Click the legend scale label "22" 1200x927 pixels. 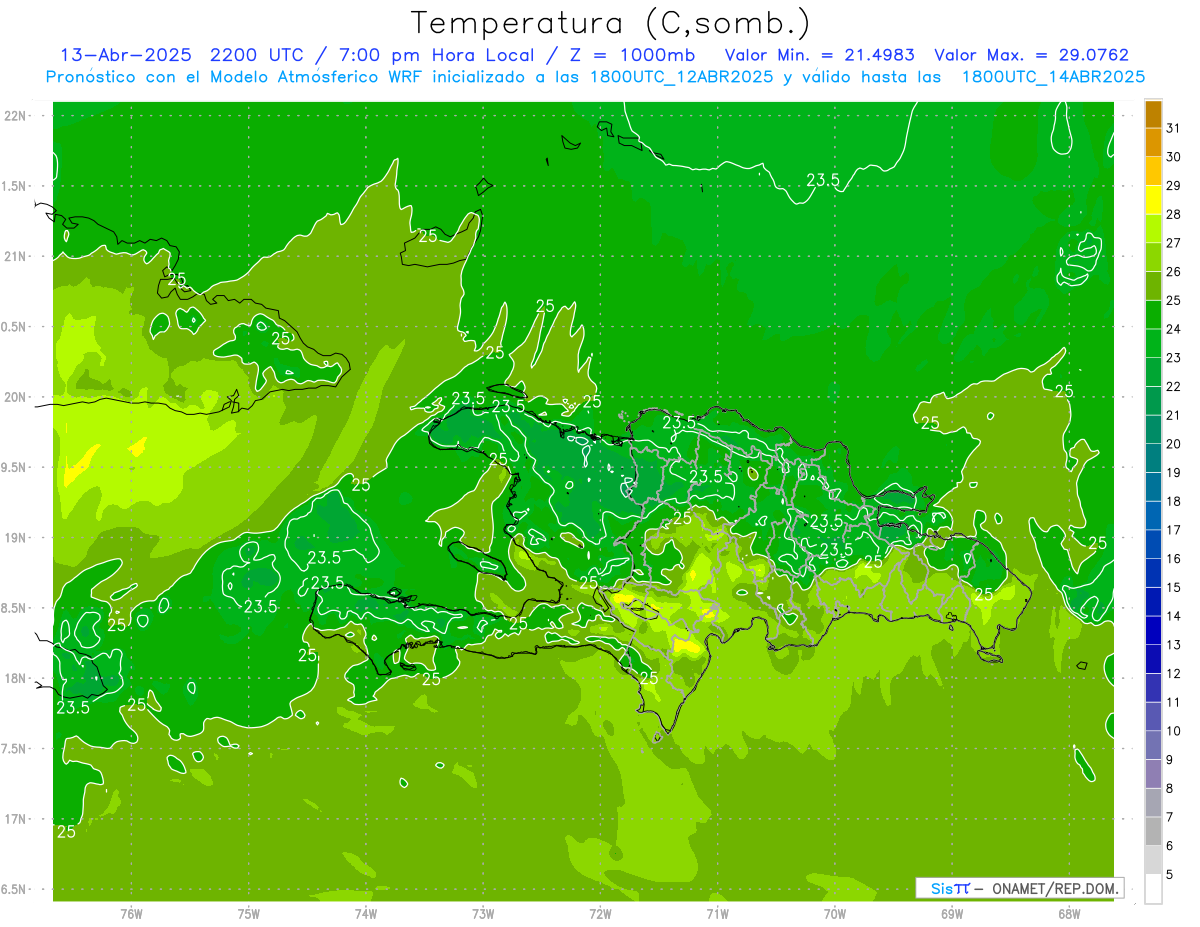(x=1173, y=386)
